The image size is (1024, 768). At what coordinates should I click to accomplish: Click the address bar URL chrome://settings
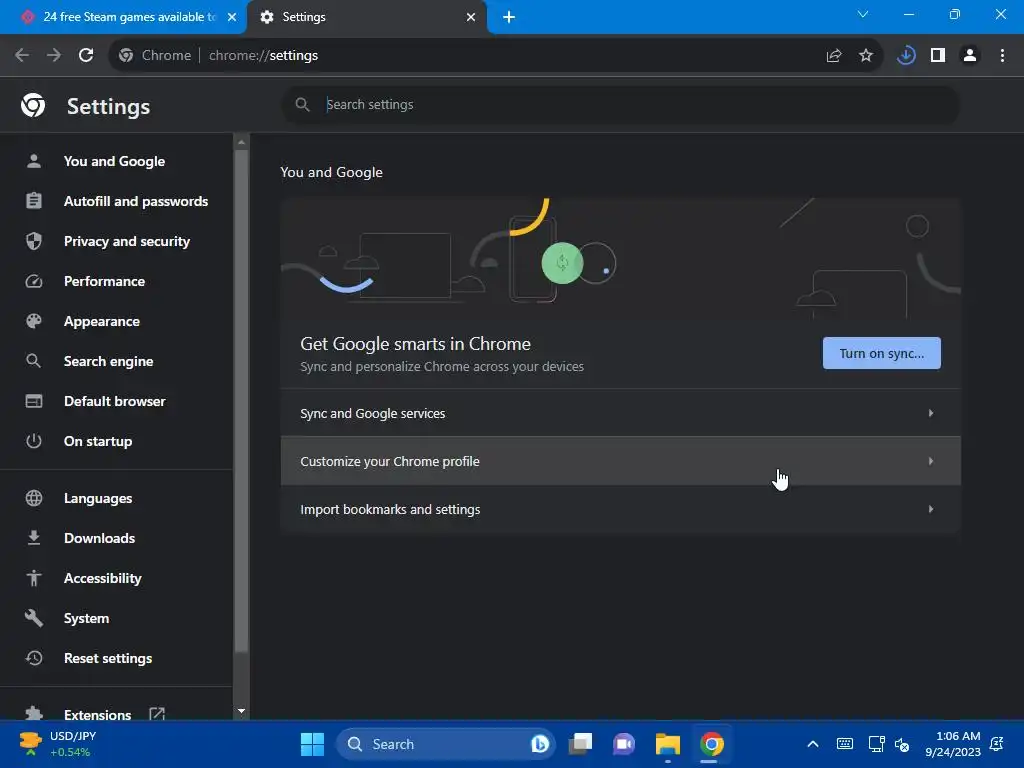pyautogui.click(x=263, y=56)
